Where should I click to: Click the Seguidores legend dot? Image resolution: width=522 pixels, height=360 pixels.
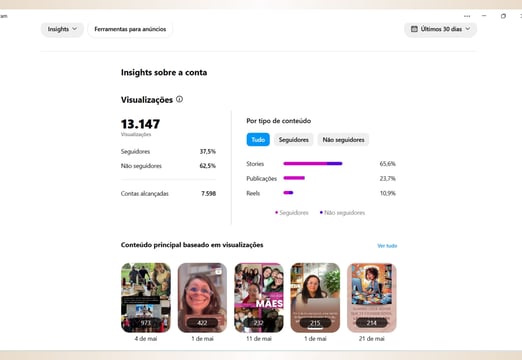(276, 212)
